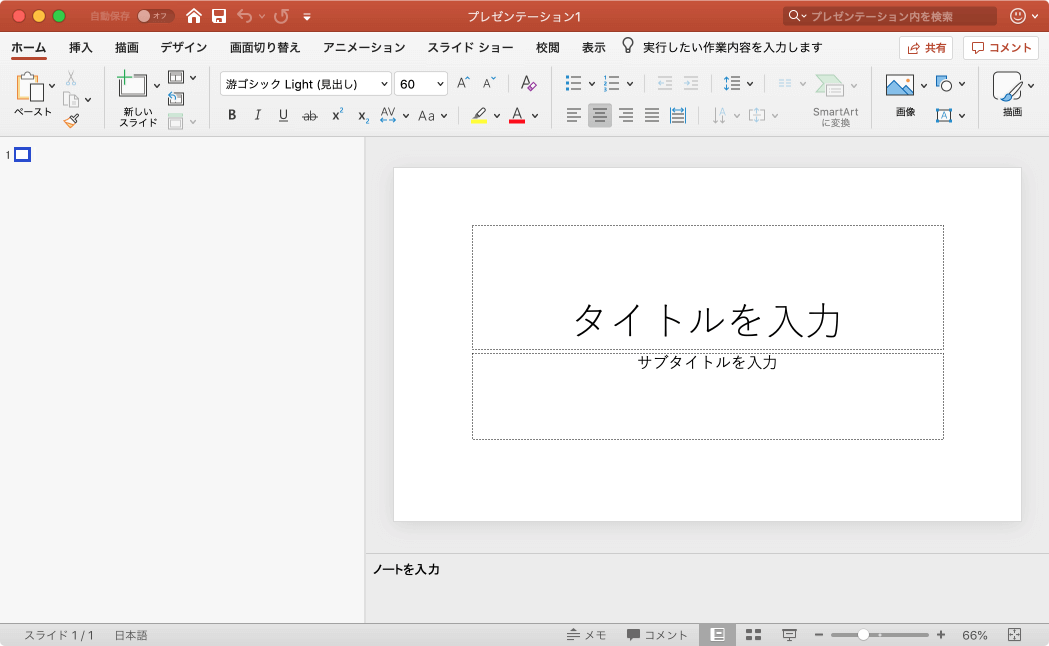The height and width of the screenshot is (646, 1049).
Task: Click the Save icon in title bar
Action: click(x=218, y=16)
